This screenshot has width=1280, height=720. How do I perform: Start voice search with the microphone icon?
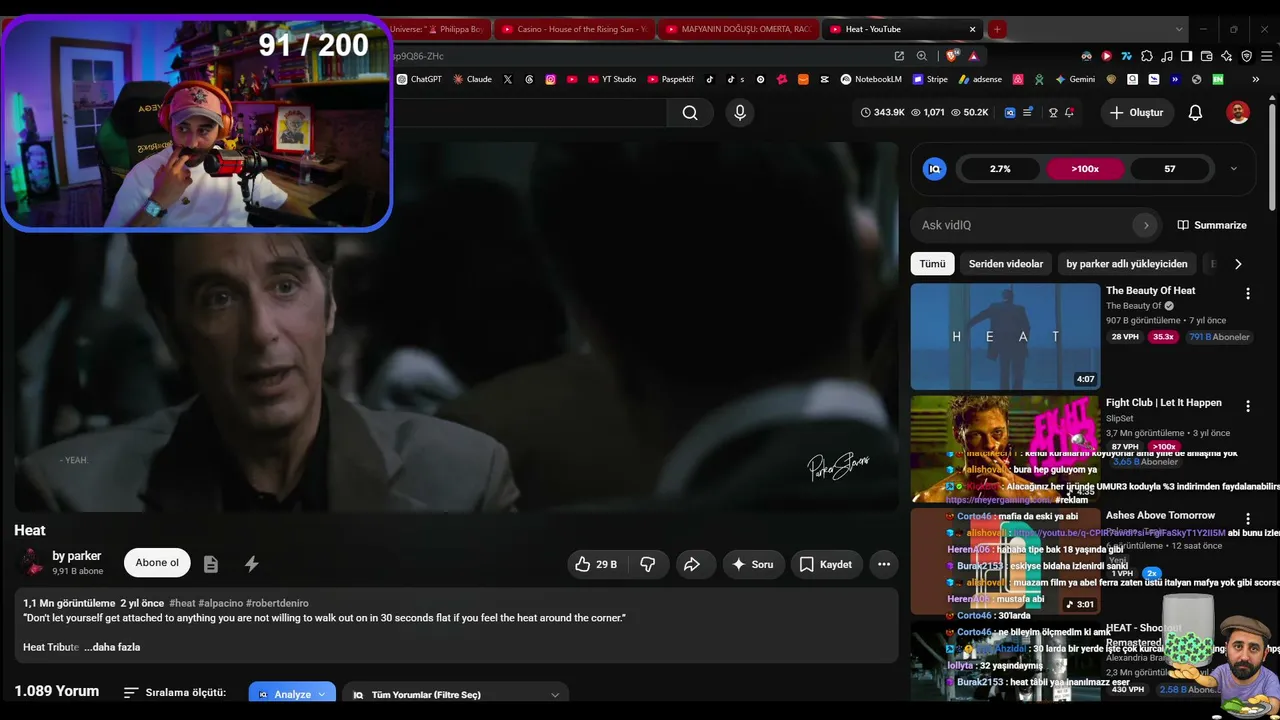pos(740,113)
